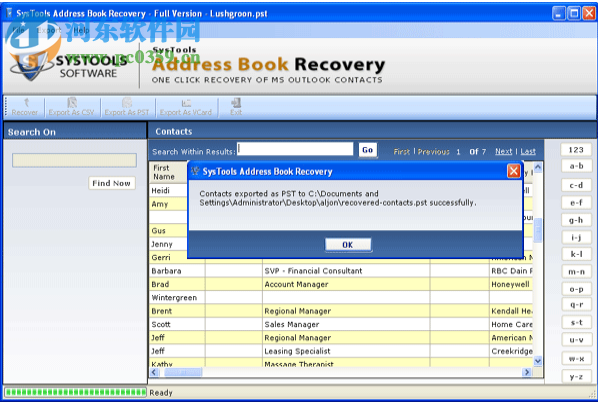This screenshot has width=598, height=402.
Task: Select the Brad contact row
Action: click(341, 284)
